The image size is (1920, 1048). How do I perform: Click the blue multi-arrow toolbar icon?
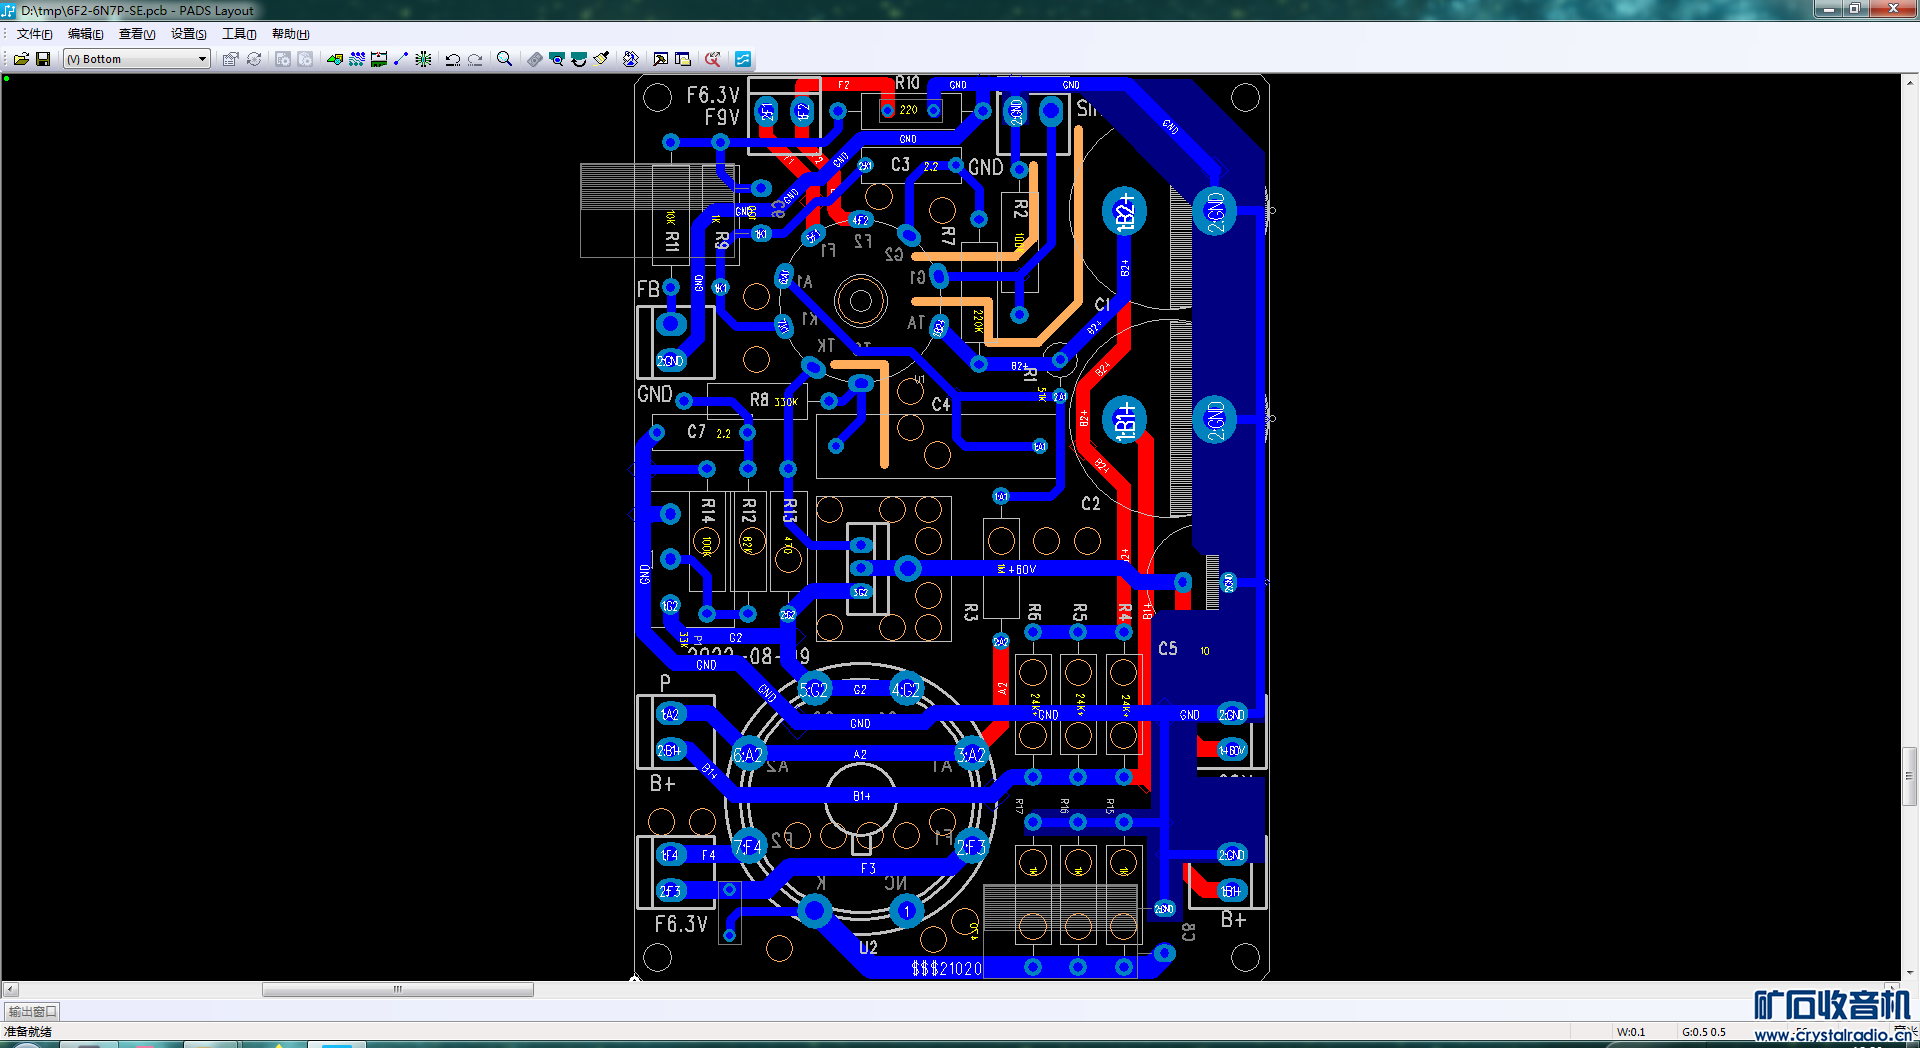tap(630, 59)
